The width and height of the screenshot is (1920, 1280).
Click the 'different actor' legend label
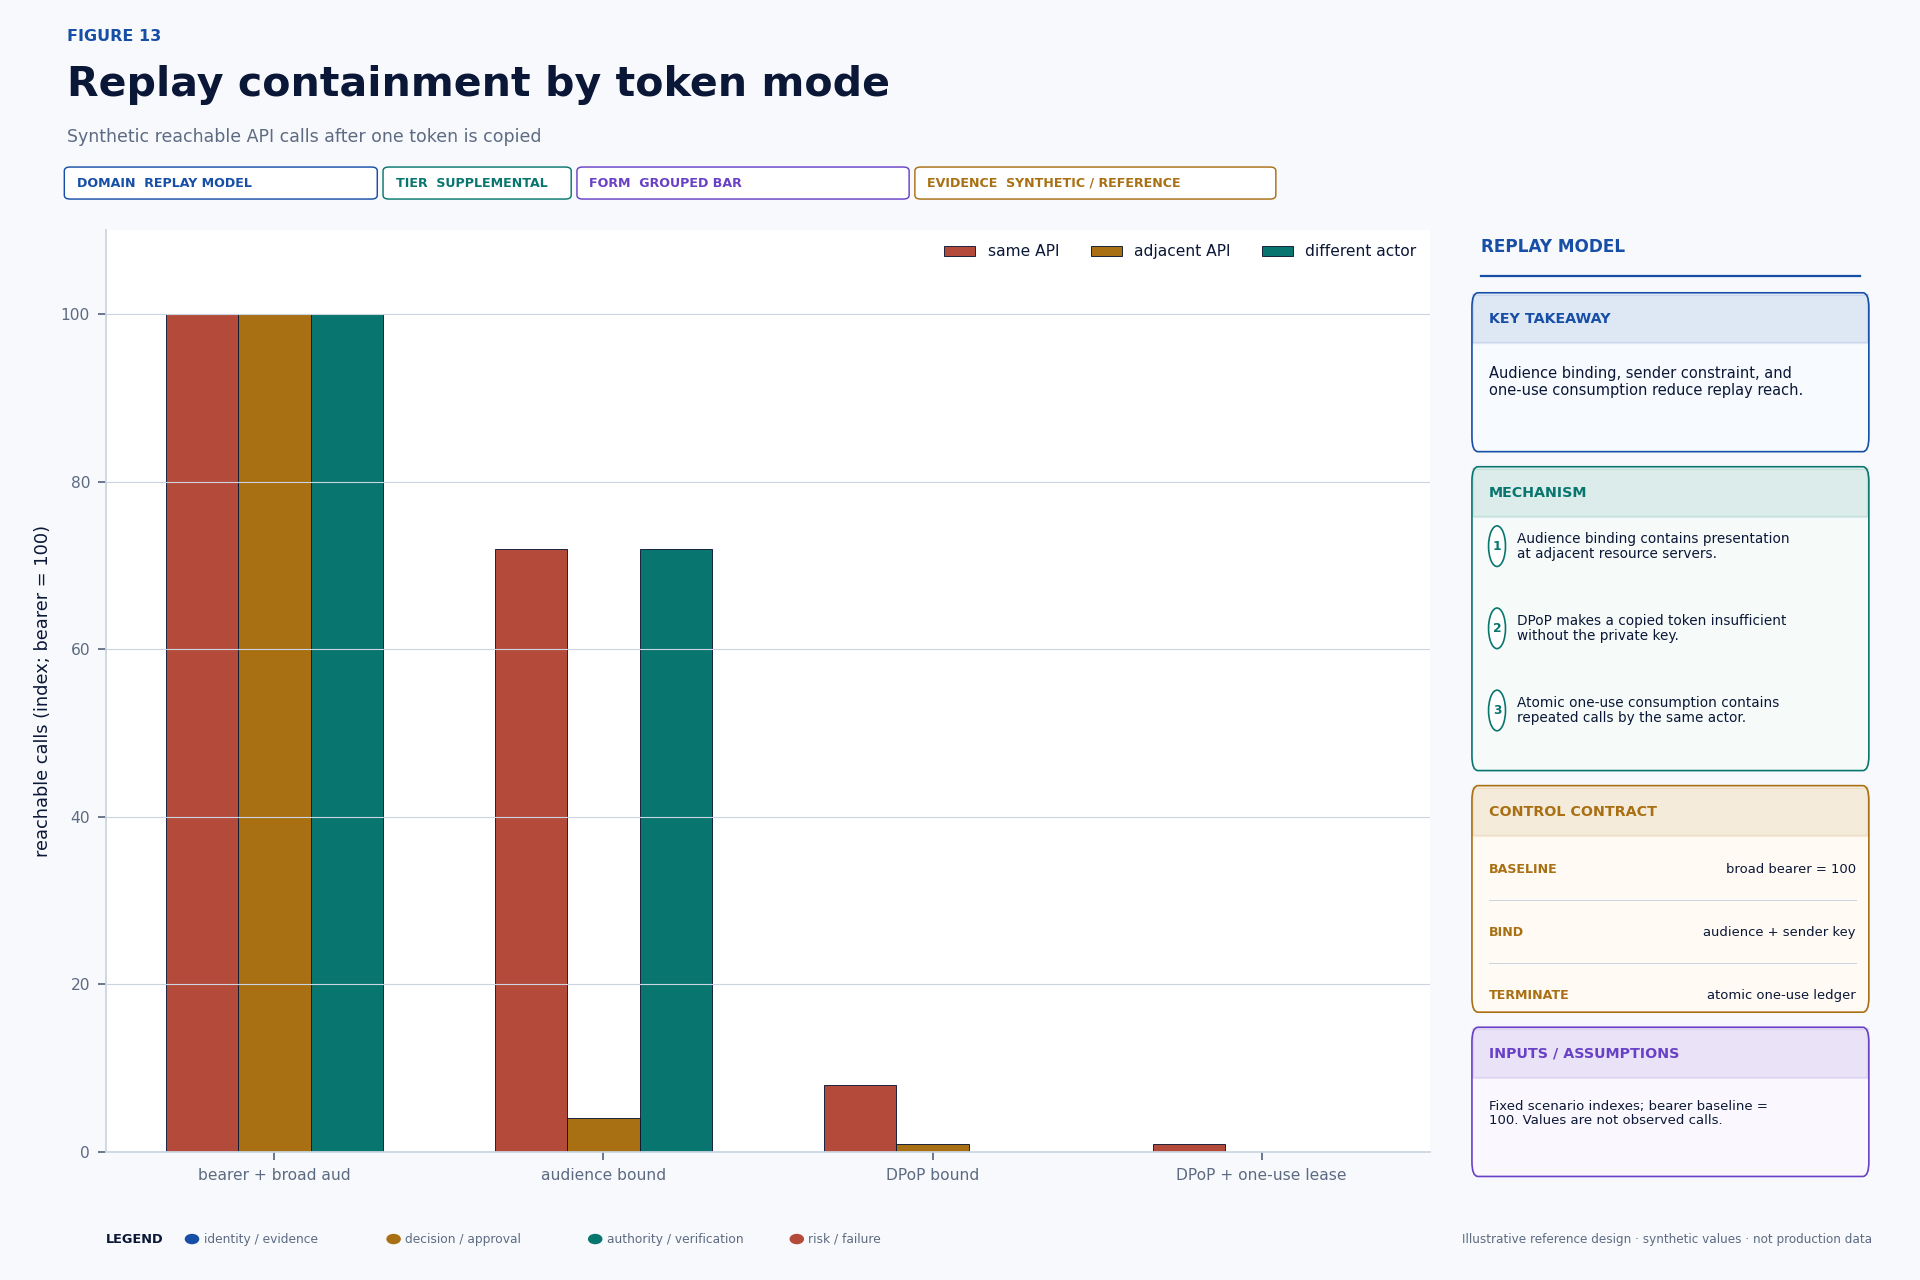coord(1360,251)
